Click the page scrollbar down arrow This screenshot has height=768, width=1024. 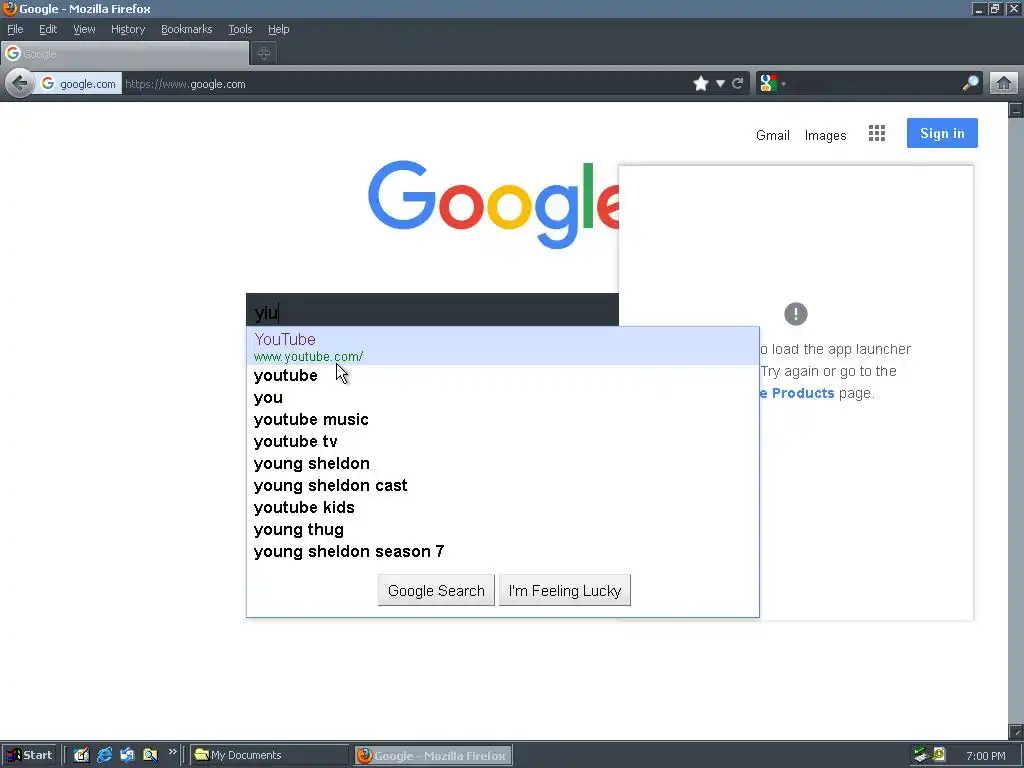1016,732
